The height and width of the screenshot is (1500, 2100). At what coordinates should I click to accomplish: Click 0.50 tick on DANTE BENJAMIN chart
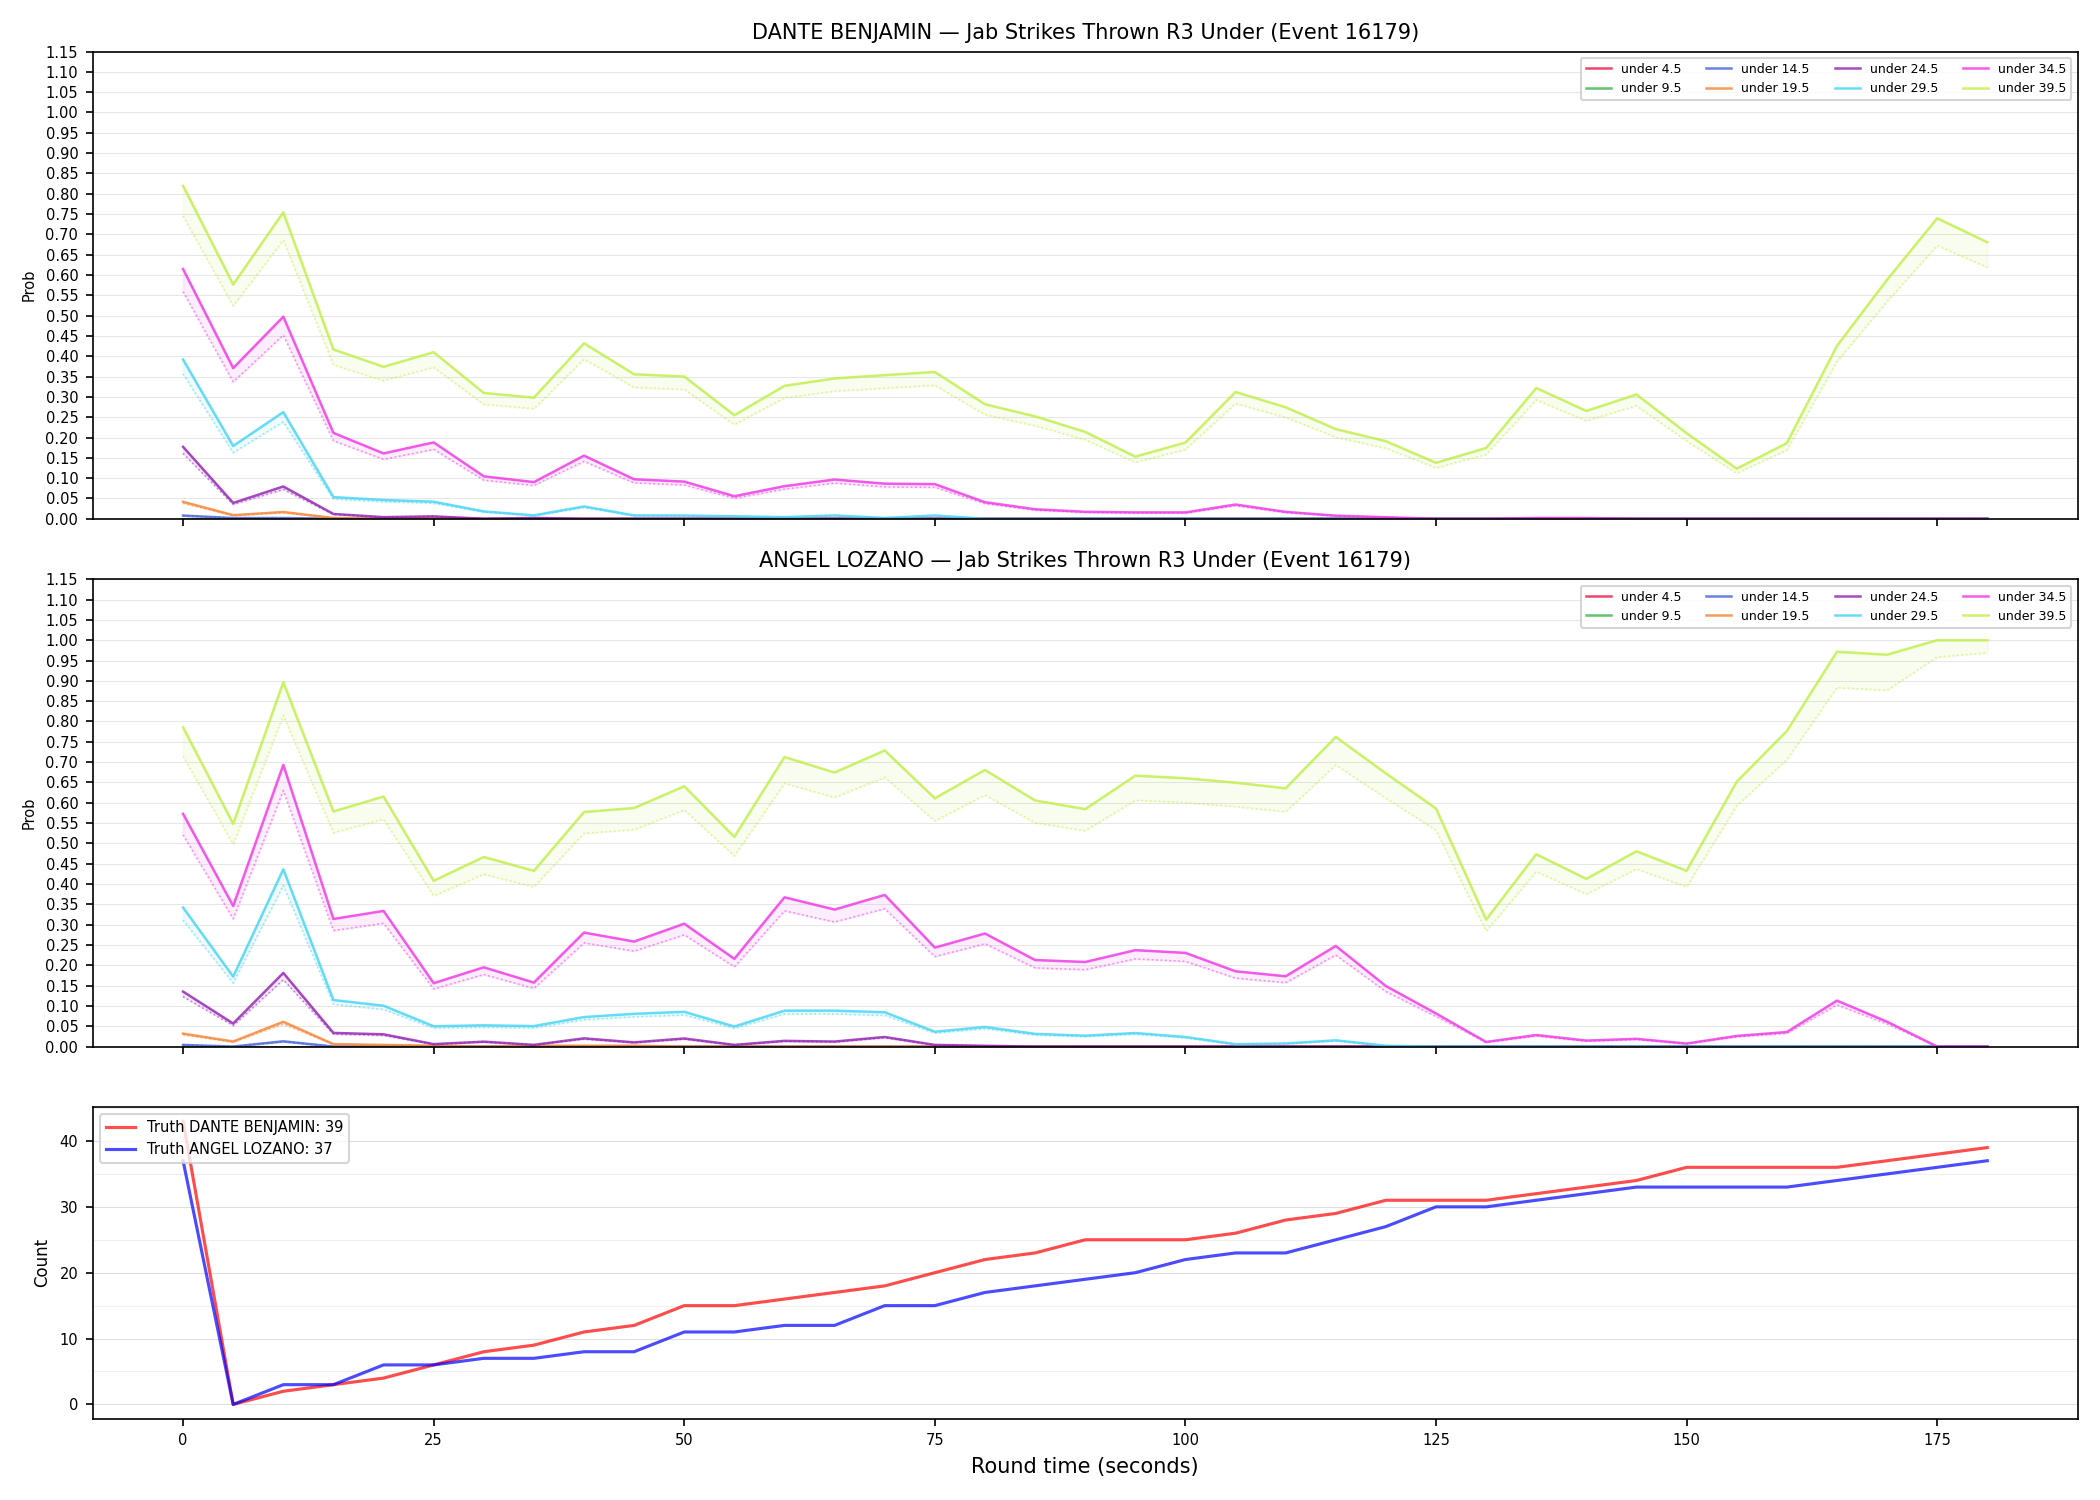(x=62, y=316)
